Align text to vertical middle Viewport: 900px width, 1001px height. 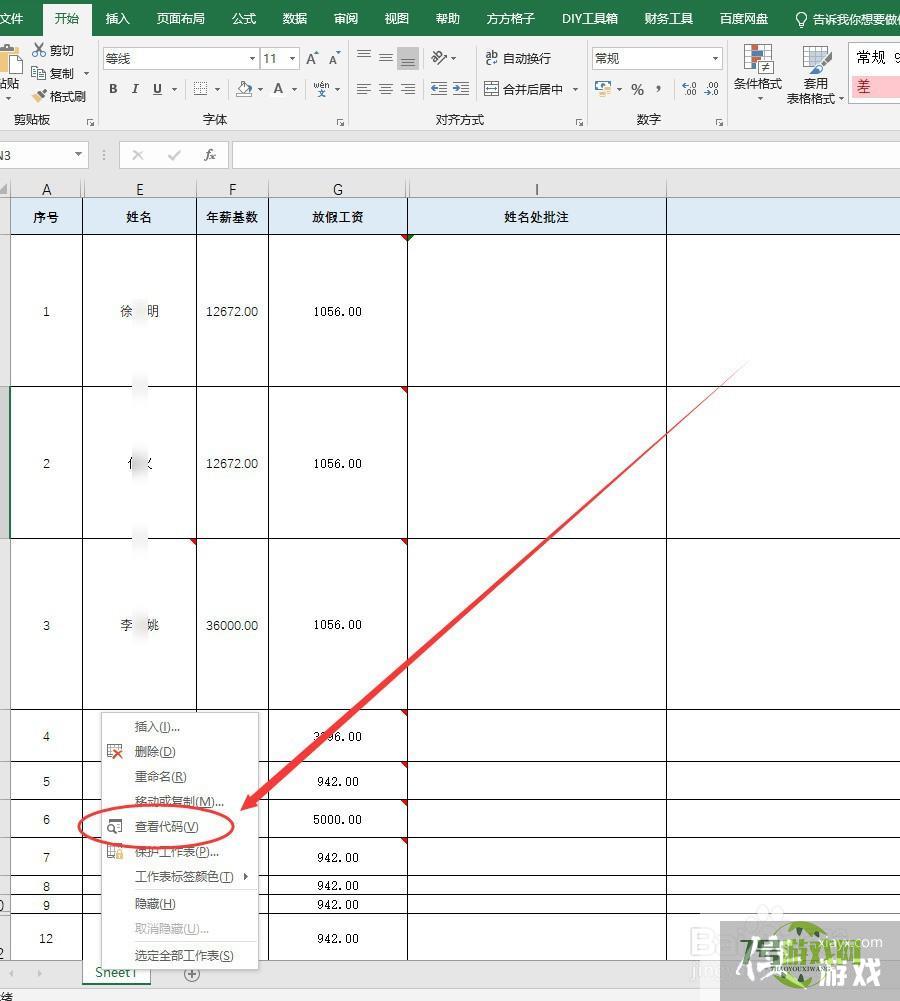coord(386,57)
